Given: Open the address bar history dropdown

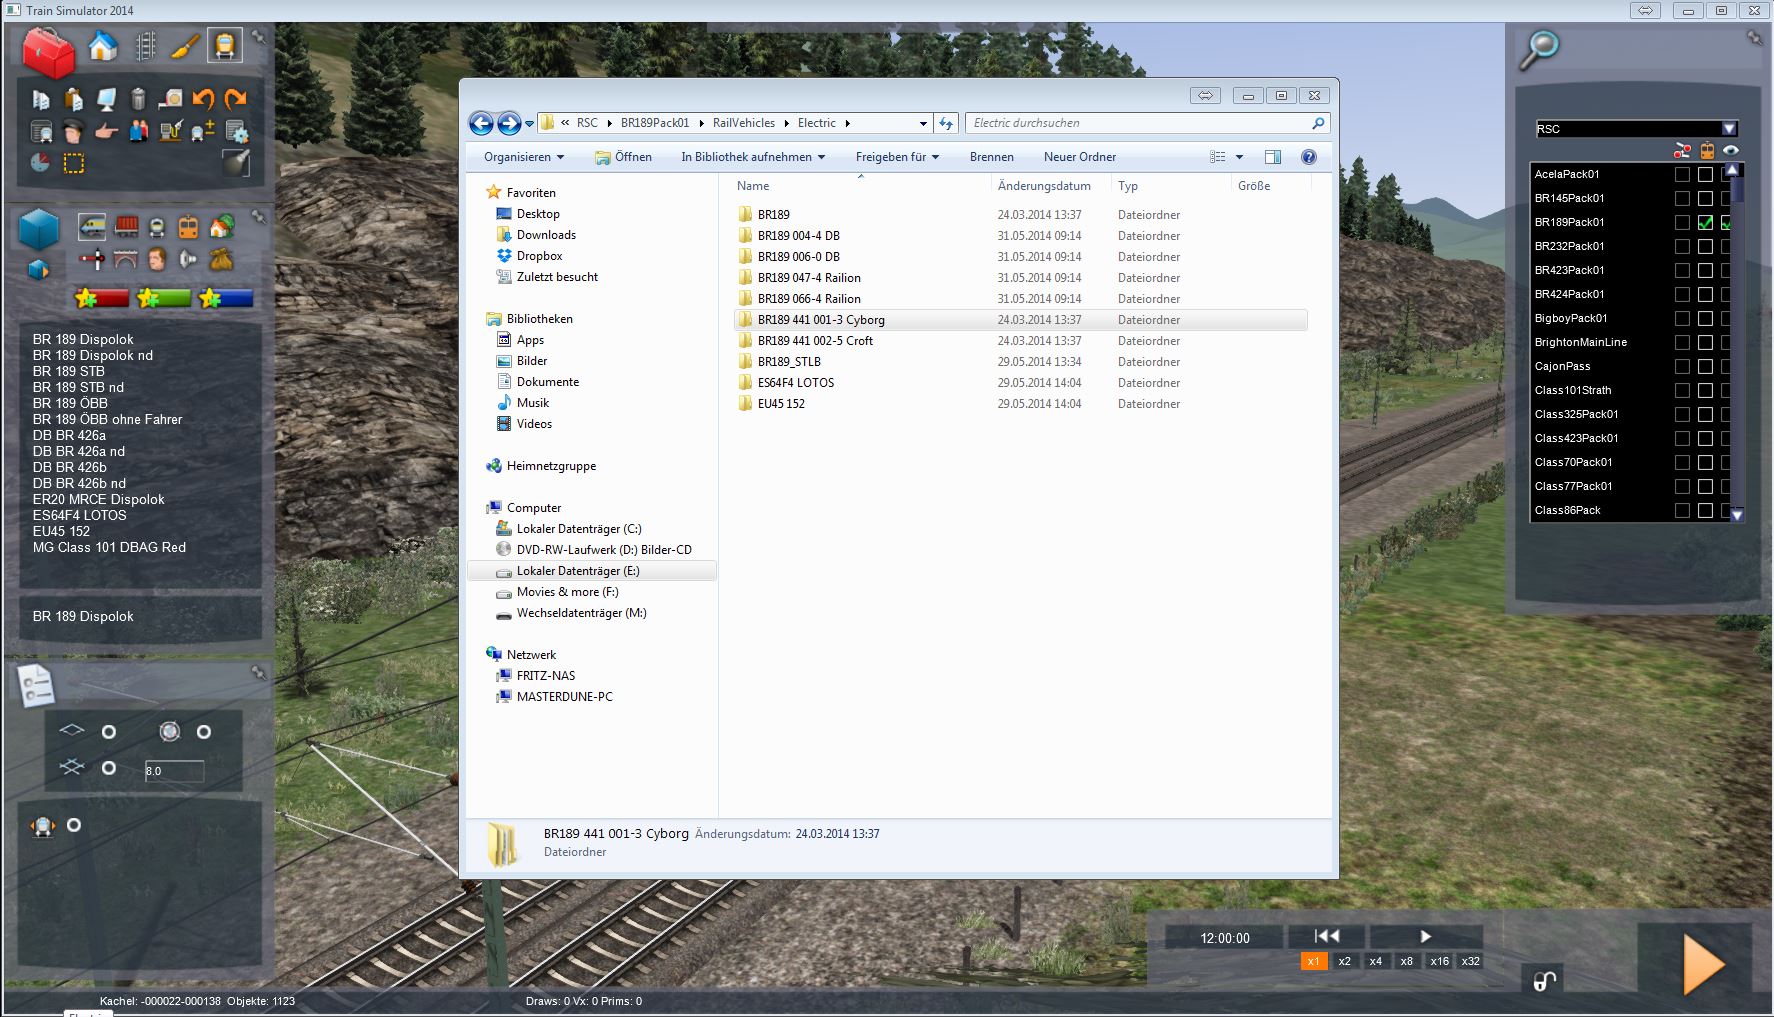Looking at the screenshot, I should click(x=923, y=123).
